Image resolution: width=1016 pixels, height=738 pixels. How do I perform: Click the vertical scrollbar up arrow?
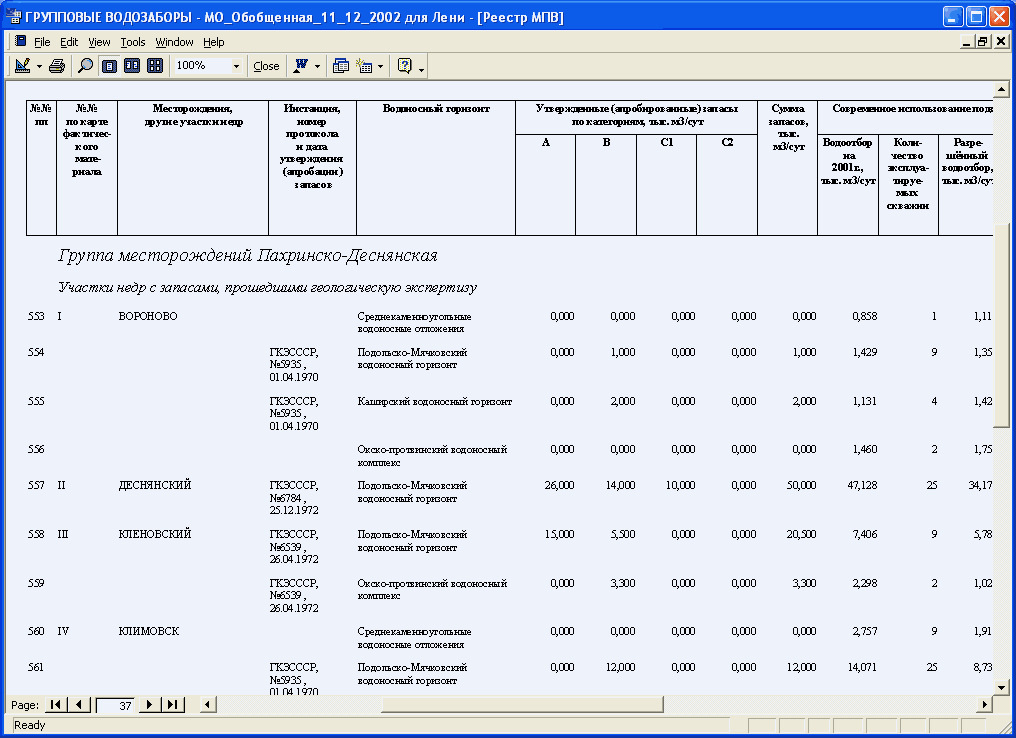1001,89
